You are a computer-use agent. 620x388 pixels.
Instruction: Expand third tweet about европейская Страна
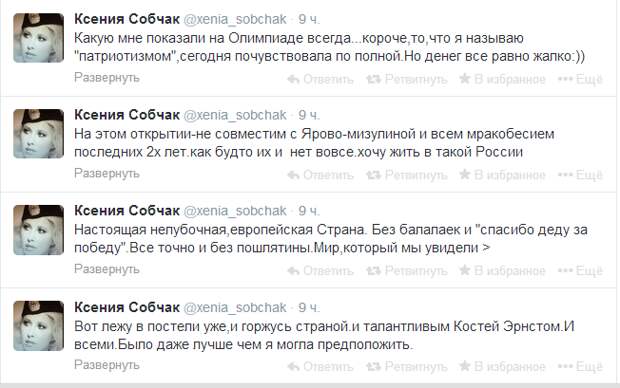[107, 269]
